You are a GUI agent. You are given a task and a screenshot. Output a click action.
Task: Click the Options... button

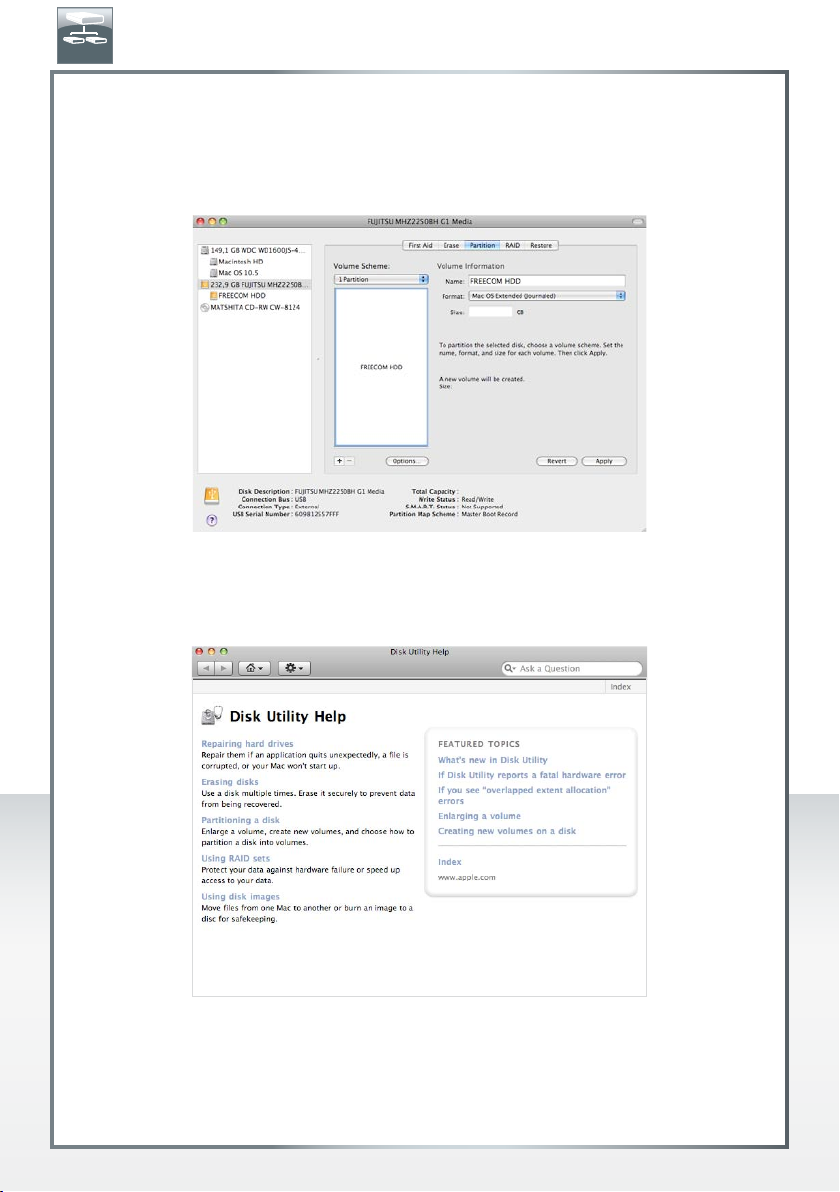click(407, 461)
